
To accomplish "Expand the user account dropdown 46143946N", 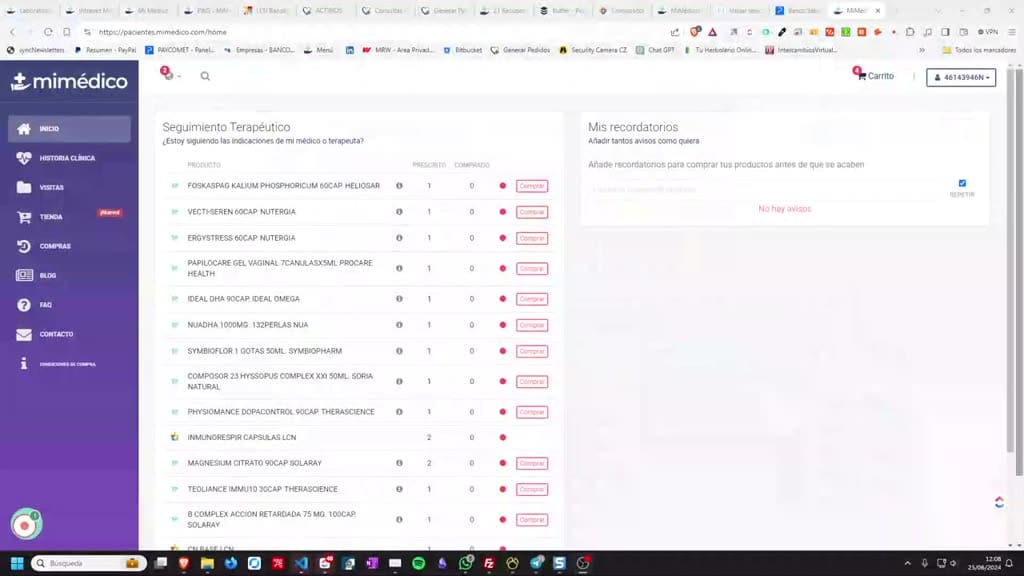I will (x=961, y=77).
